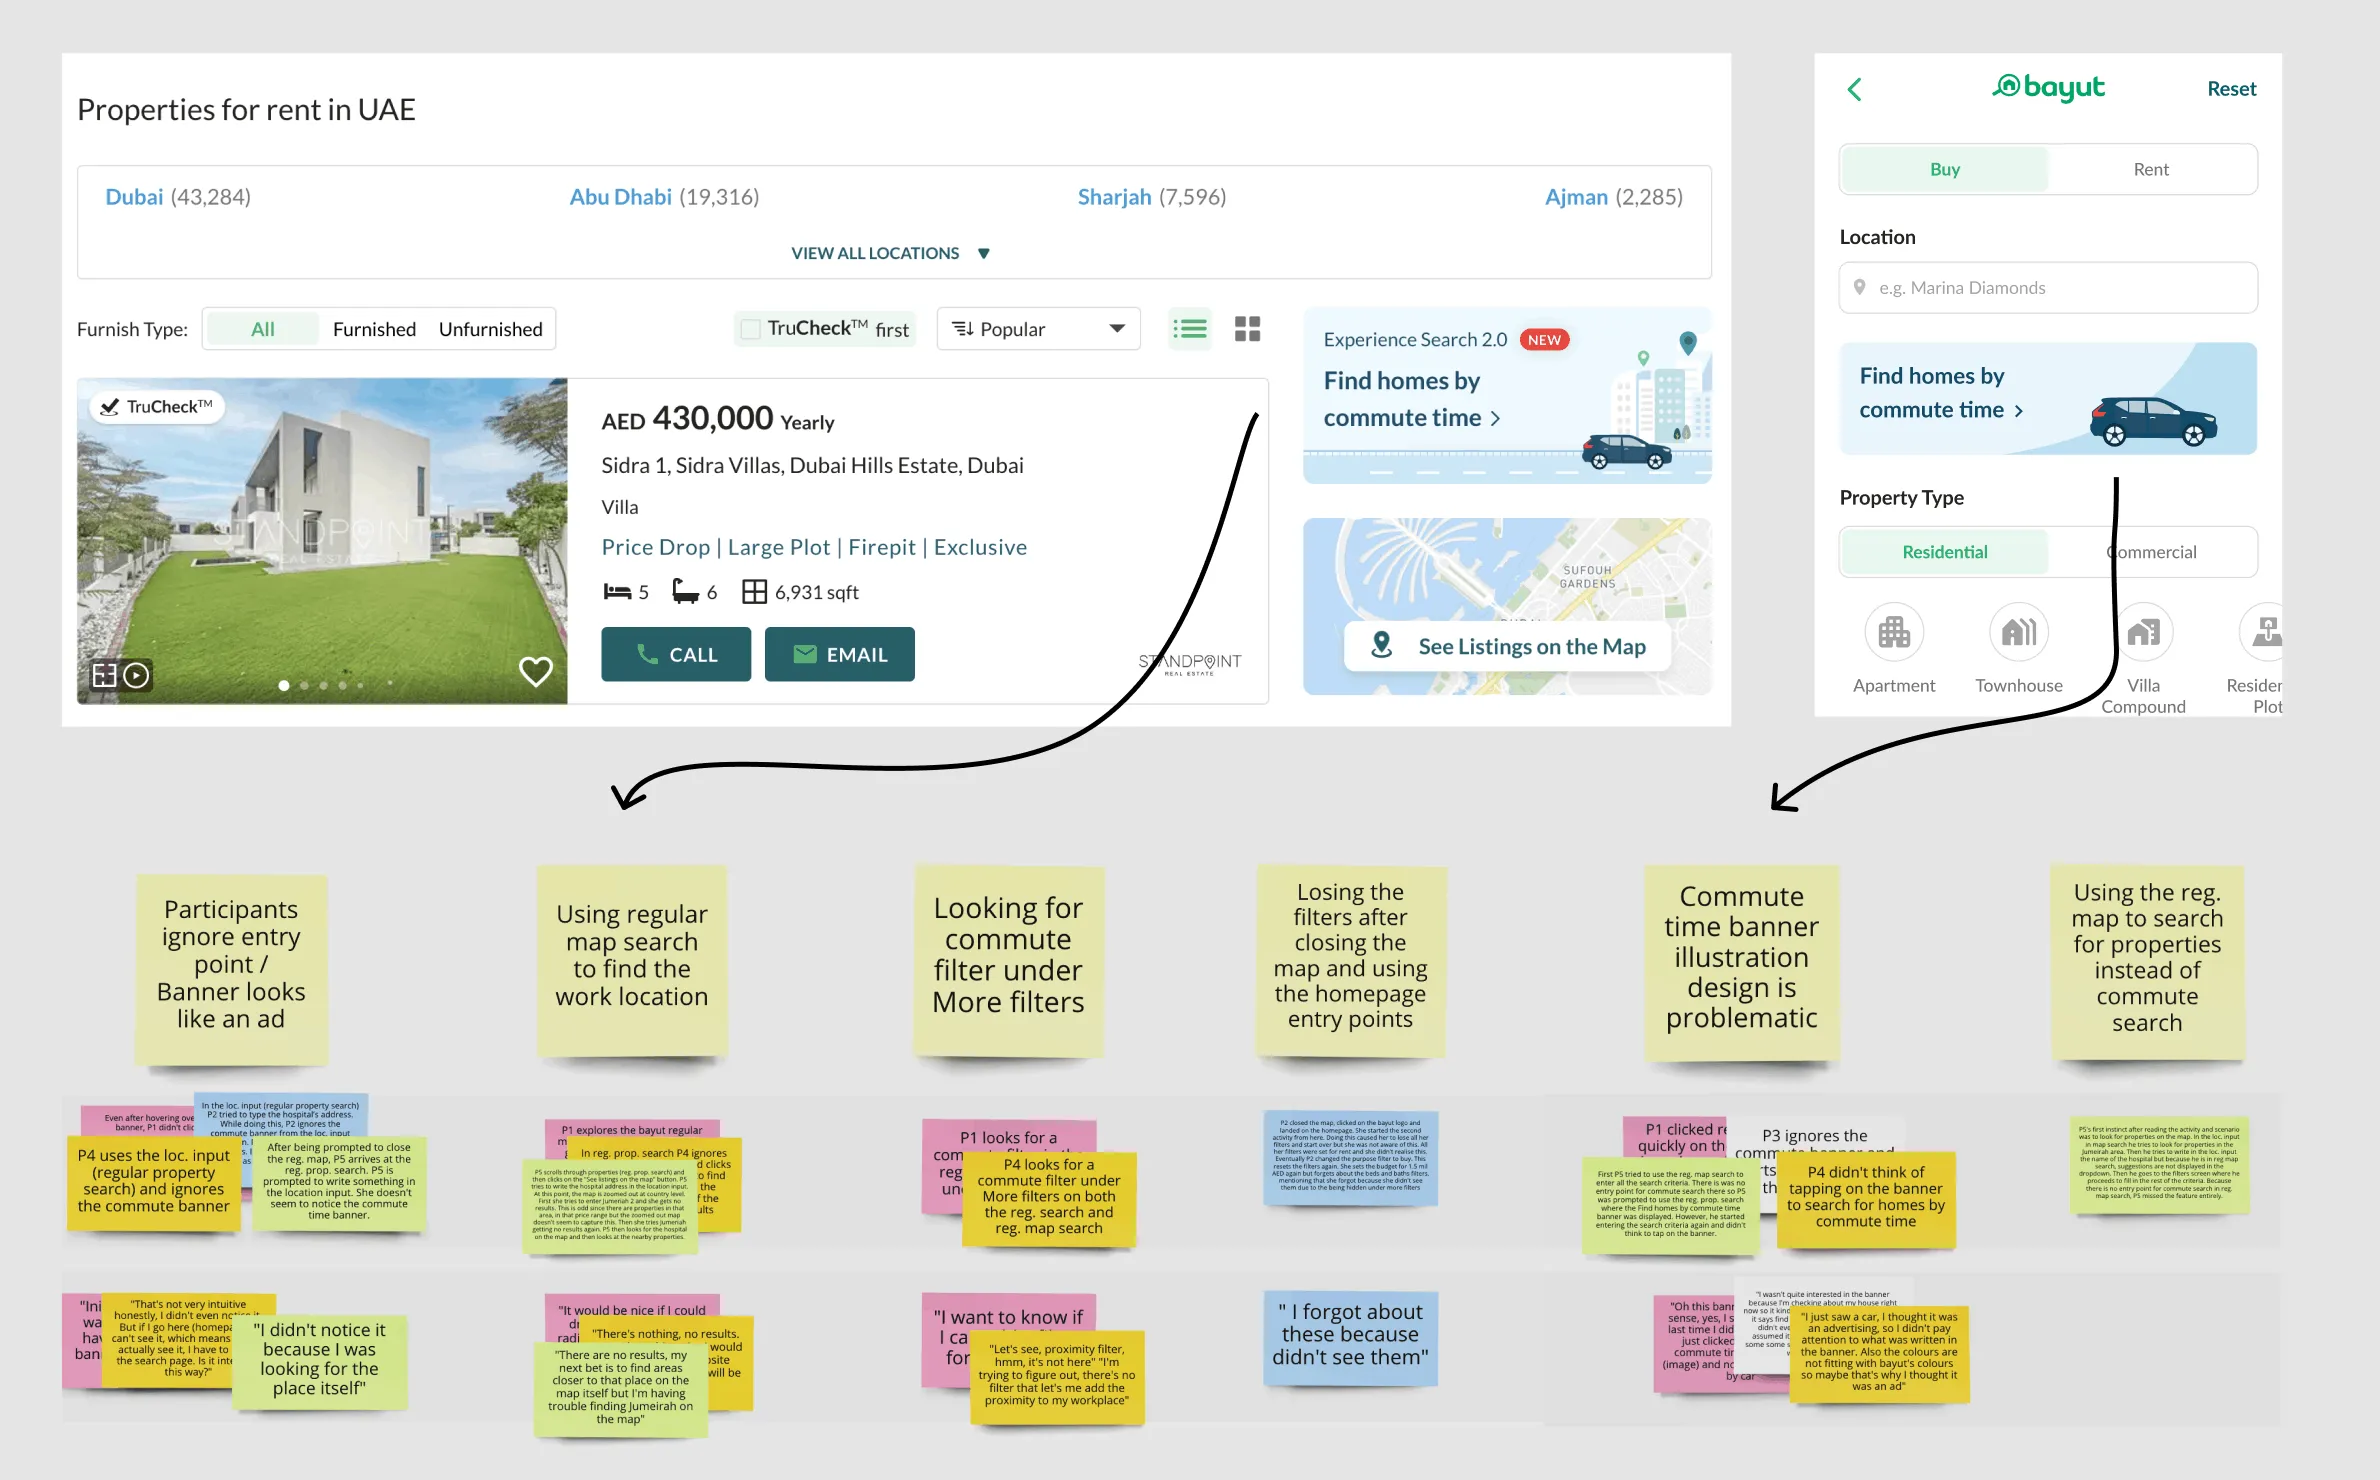Select the Commercial property category
Screen dimensions: 2380x1480
[x=2151, y=552]
